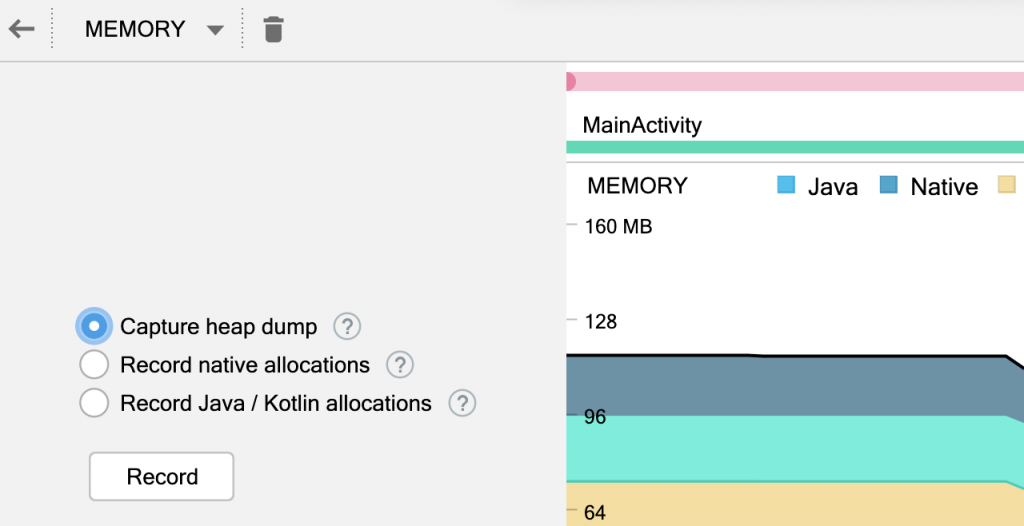Select Record Java / Kotlin allocations
1024x526 pixels.
(x=94, y=403)
